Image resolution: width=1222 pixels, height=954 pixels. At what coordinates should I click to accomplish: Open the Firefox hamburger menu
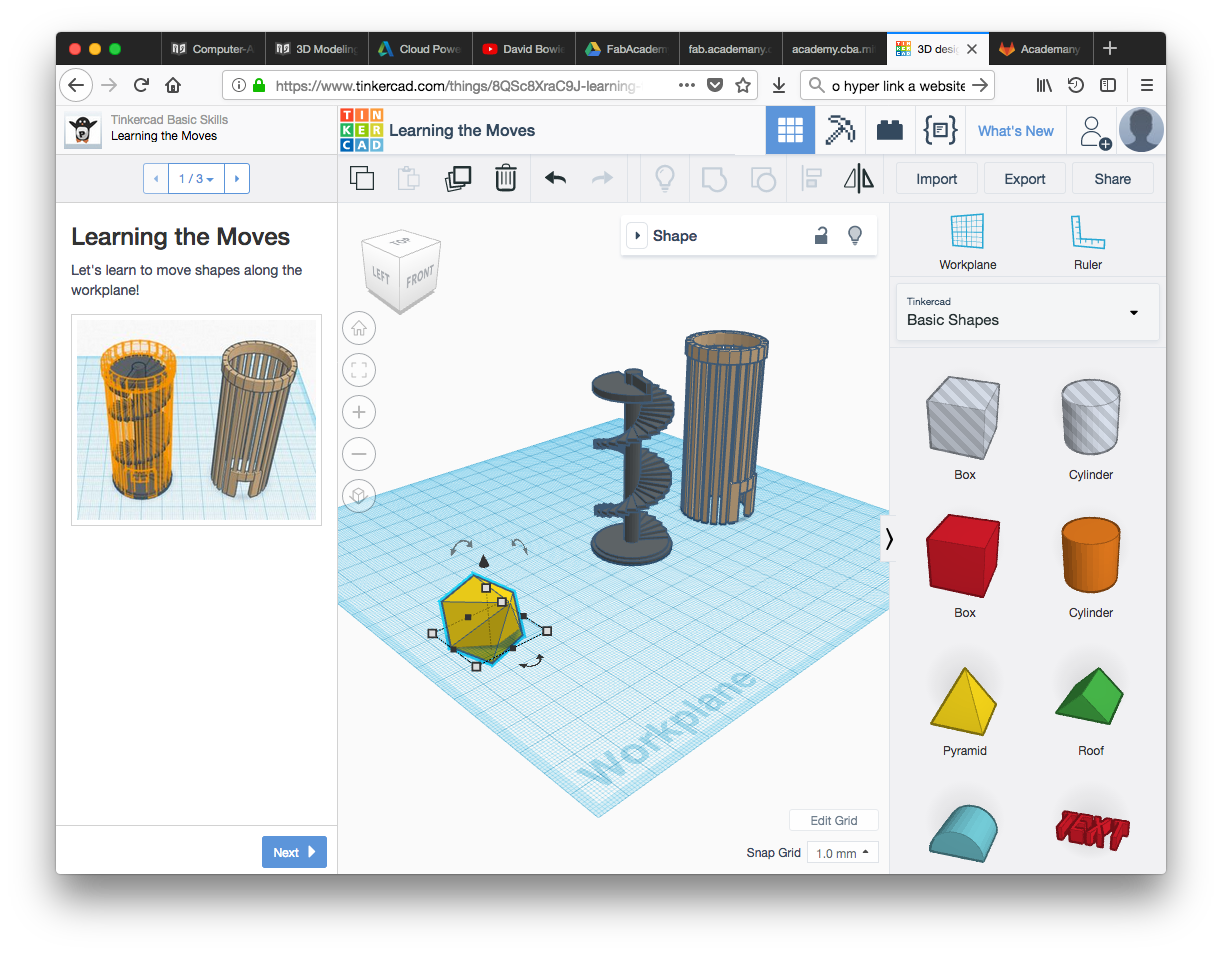point(1147,86)
